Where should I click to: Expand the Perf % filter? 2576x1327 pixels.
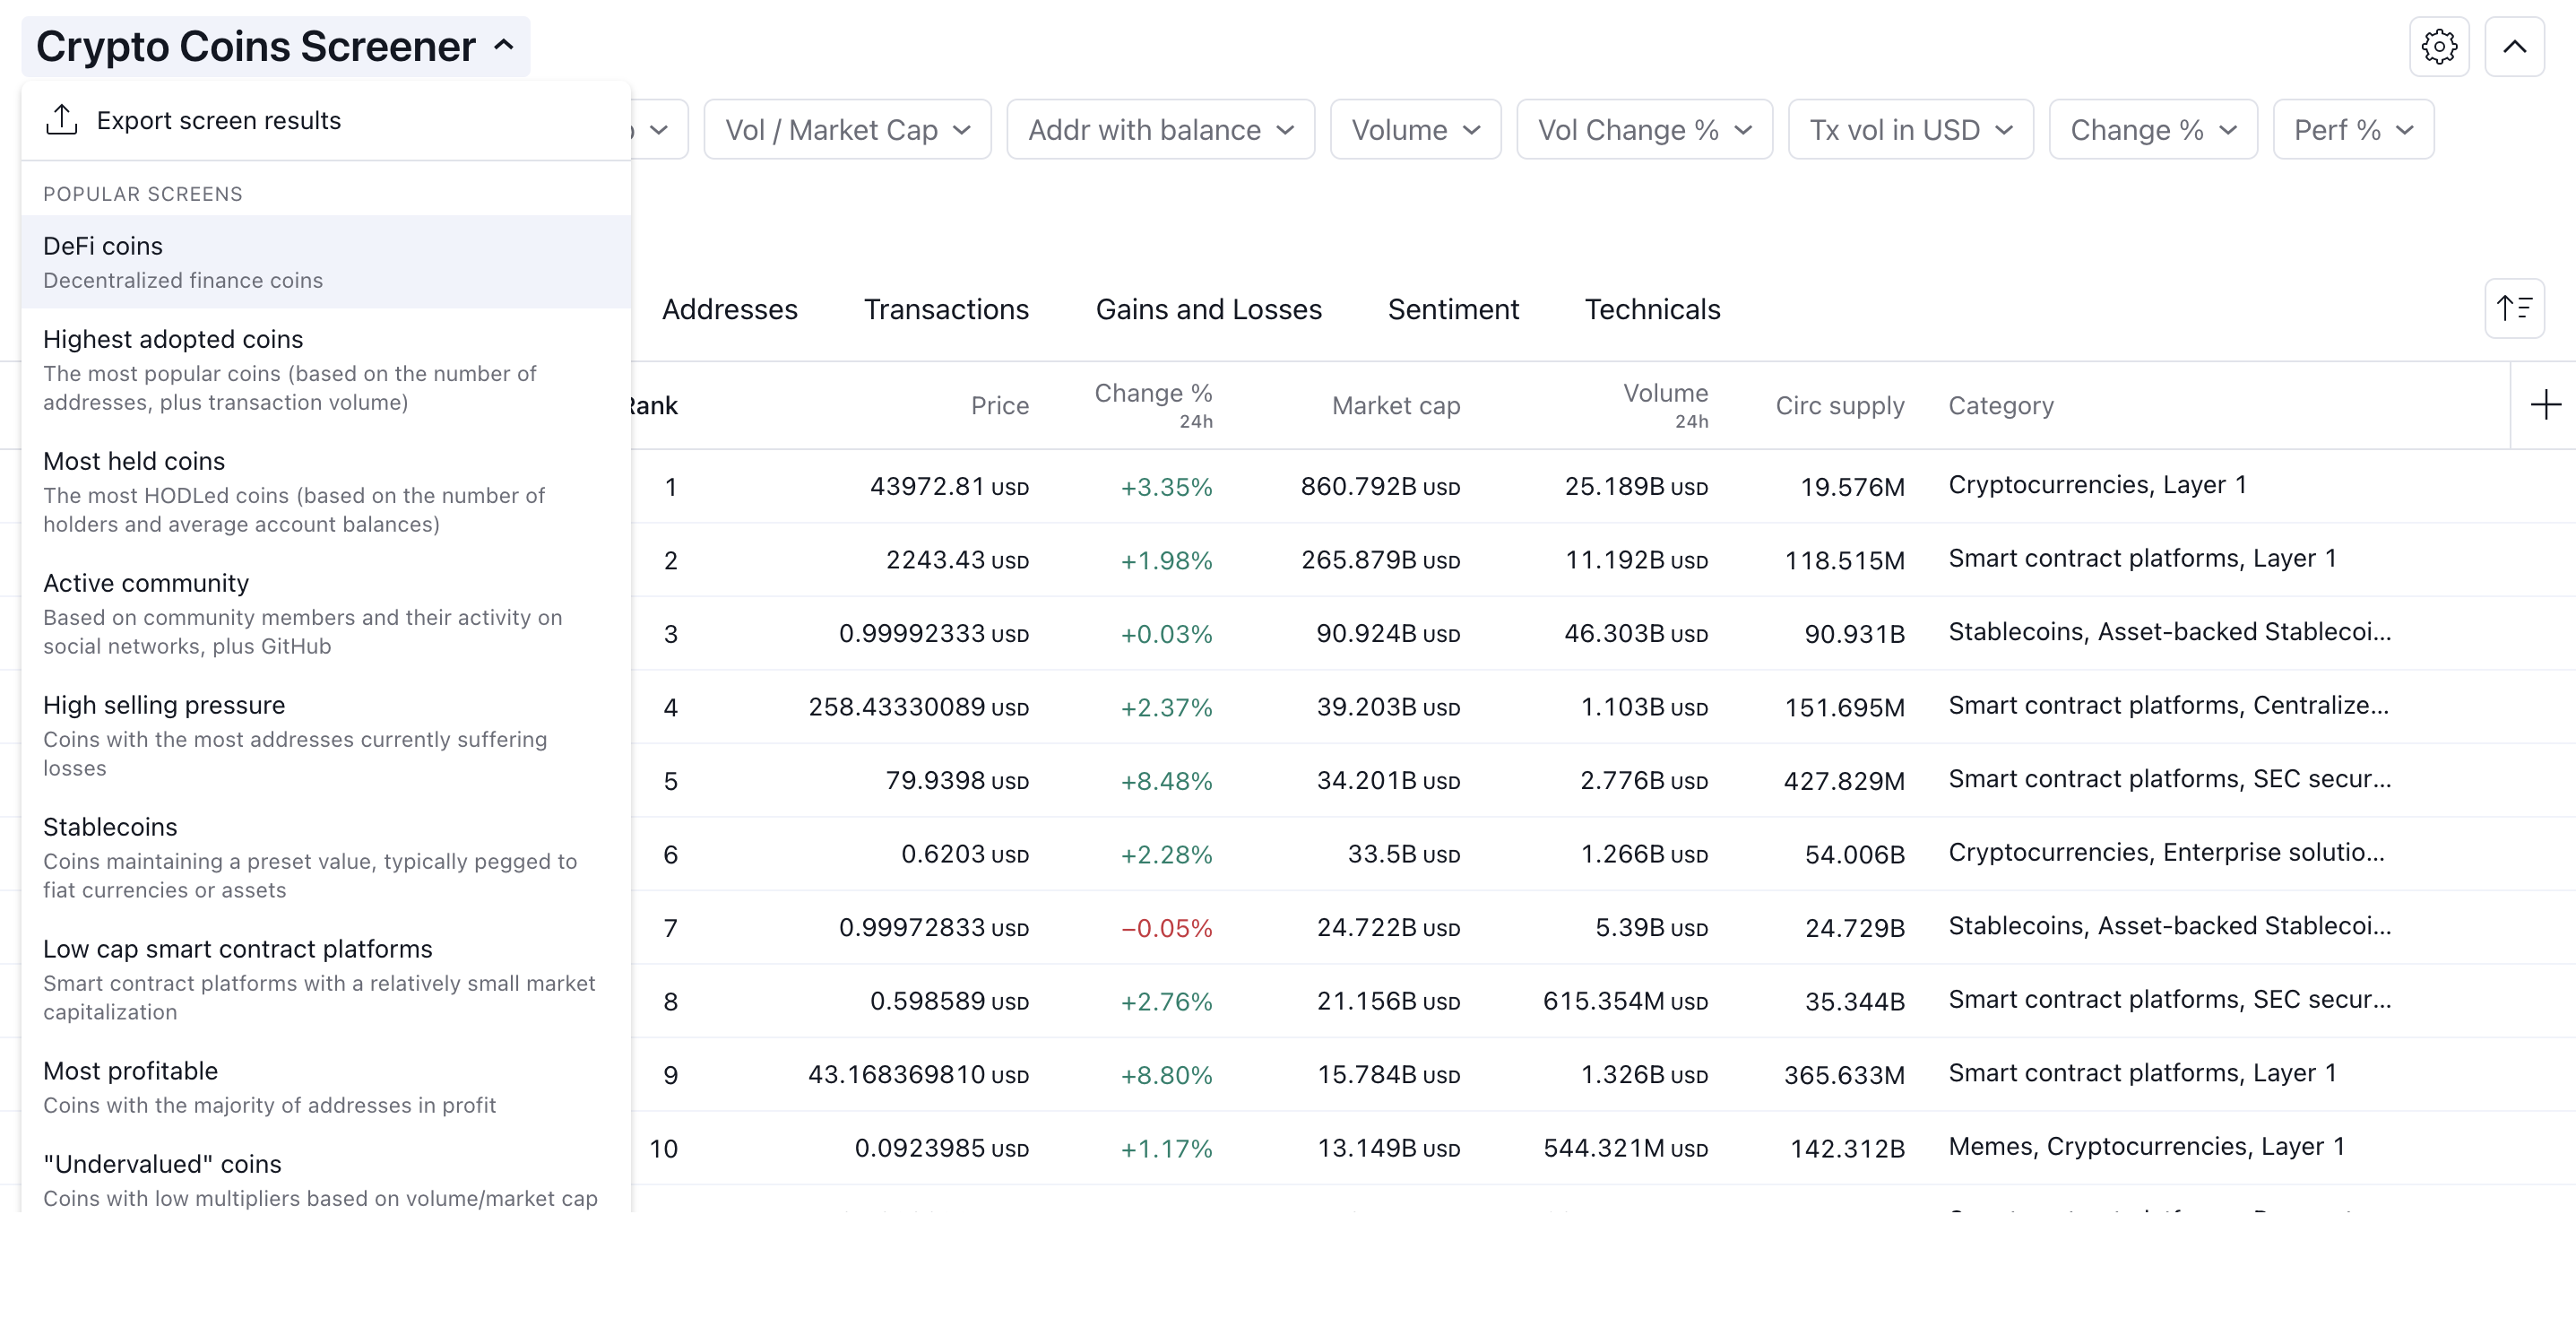[2353, 130]
